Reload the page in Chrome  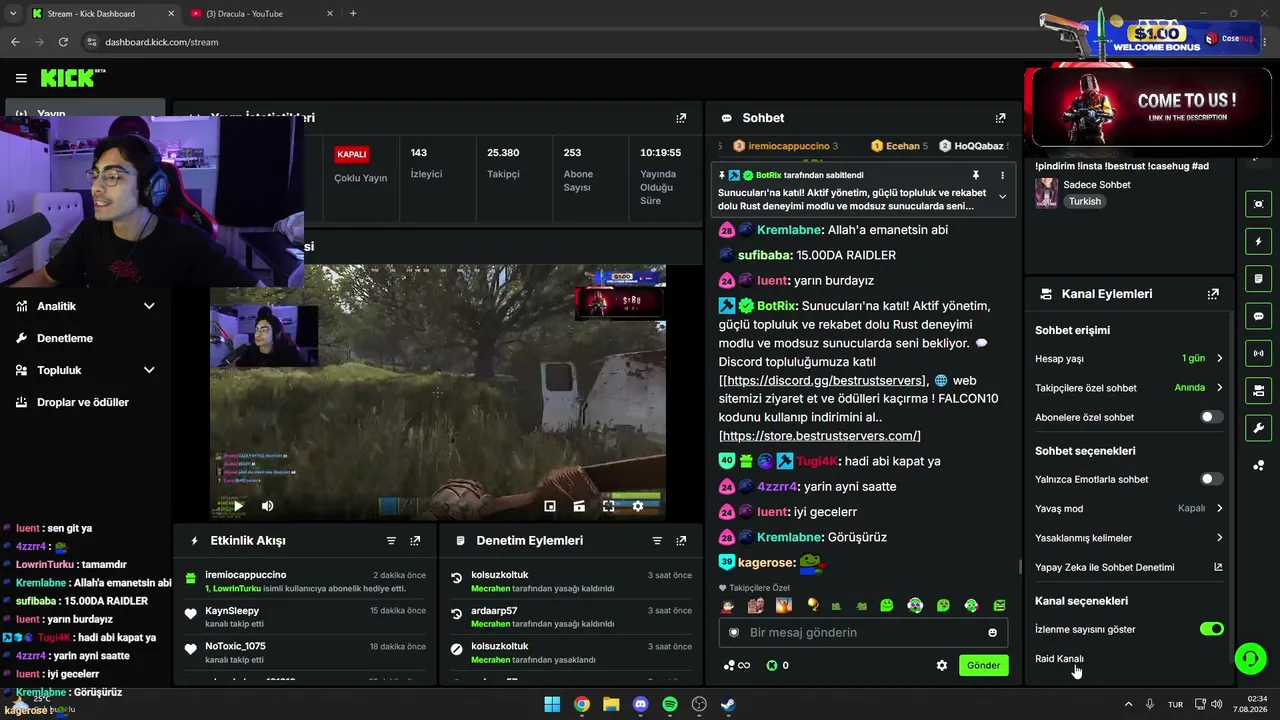(x=63, y=42)
